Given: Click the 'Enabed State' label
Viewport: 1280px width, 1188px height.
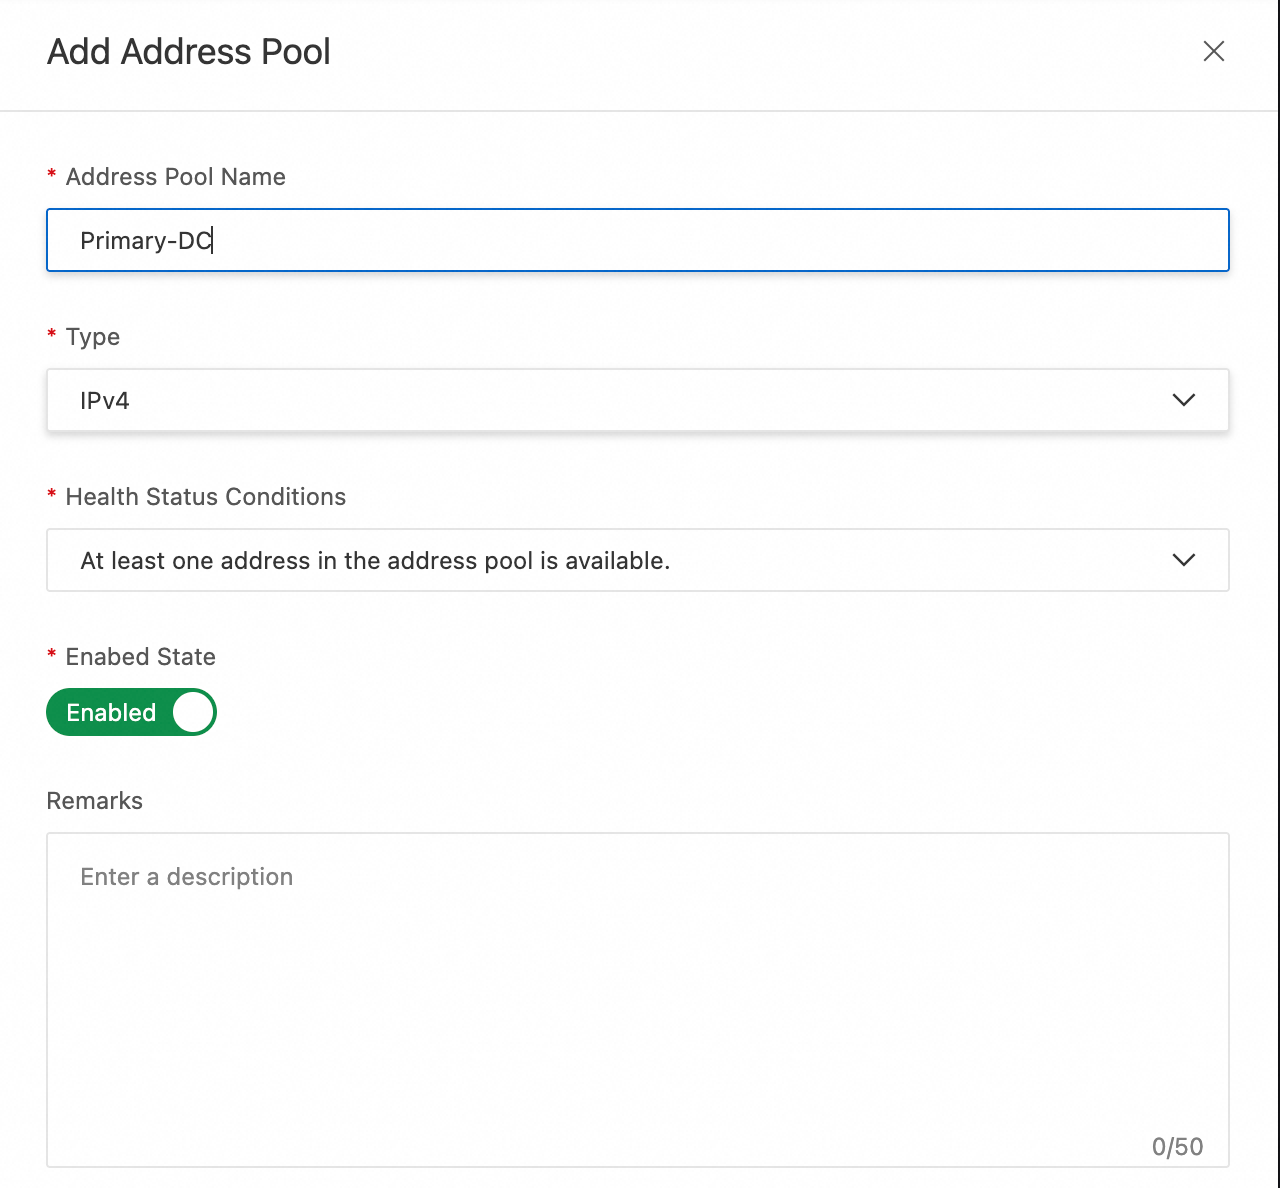Looking at the screenshot, I should pos(141,657).
